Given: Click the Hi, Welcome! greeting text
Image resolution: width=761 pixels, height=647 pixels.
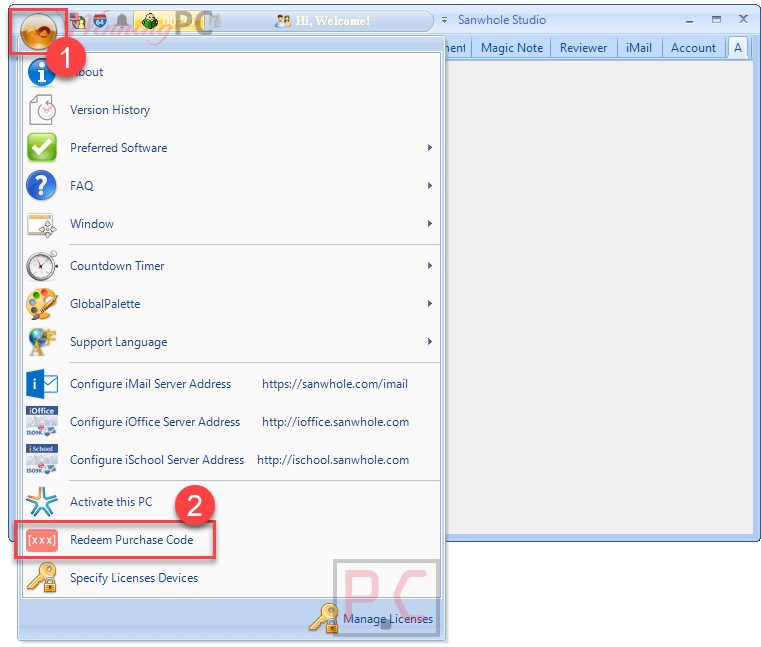Looking at the screenshot, I should (x=333, y=21).
